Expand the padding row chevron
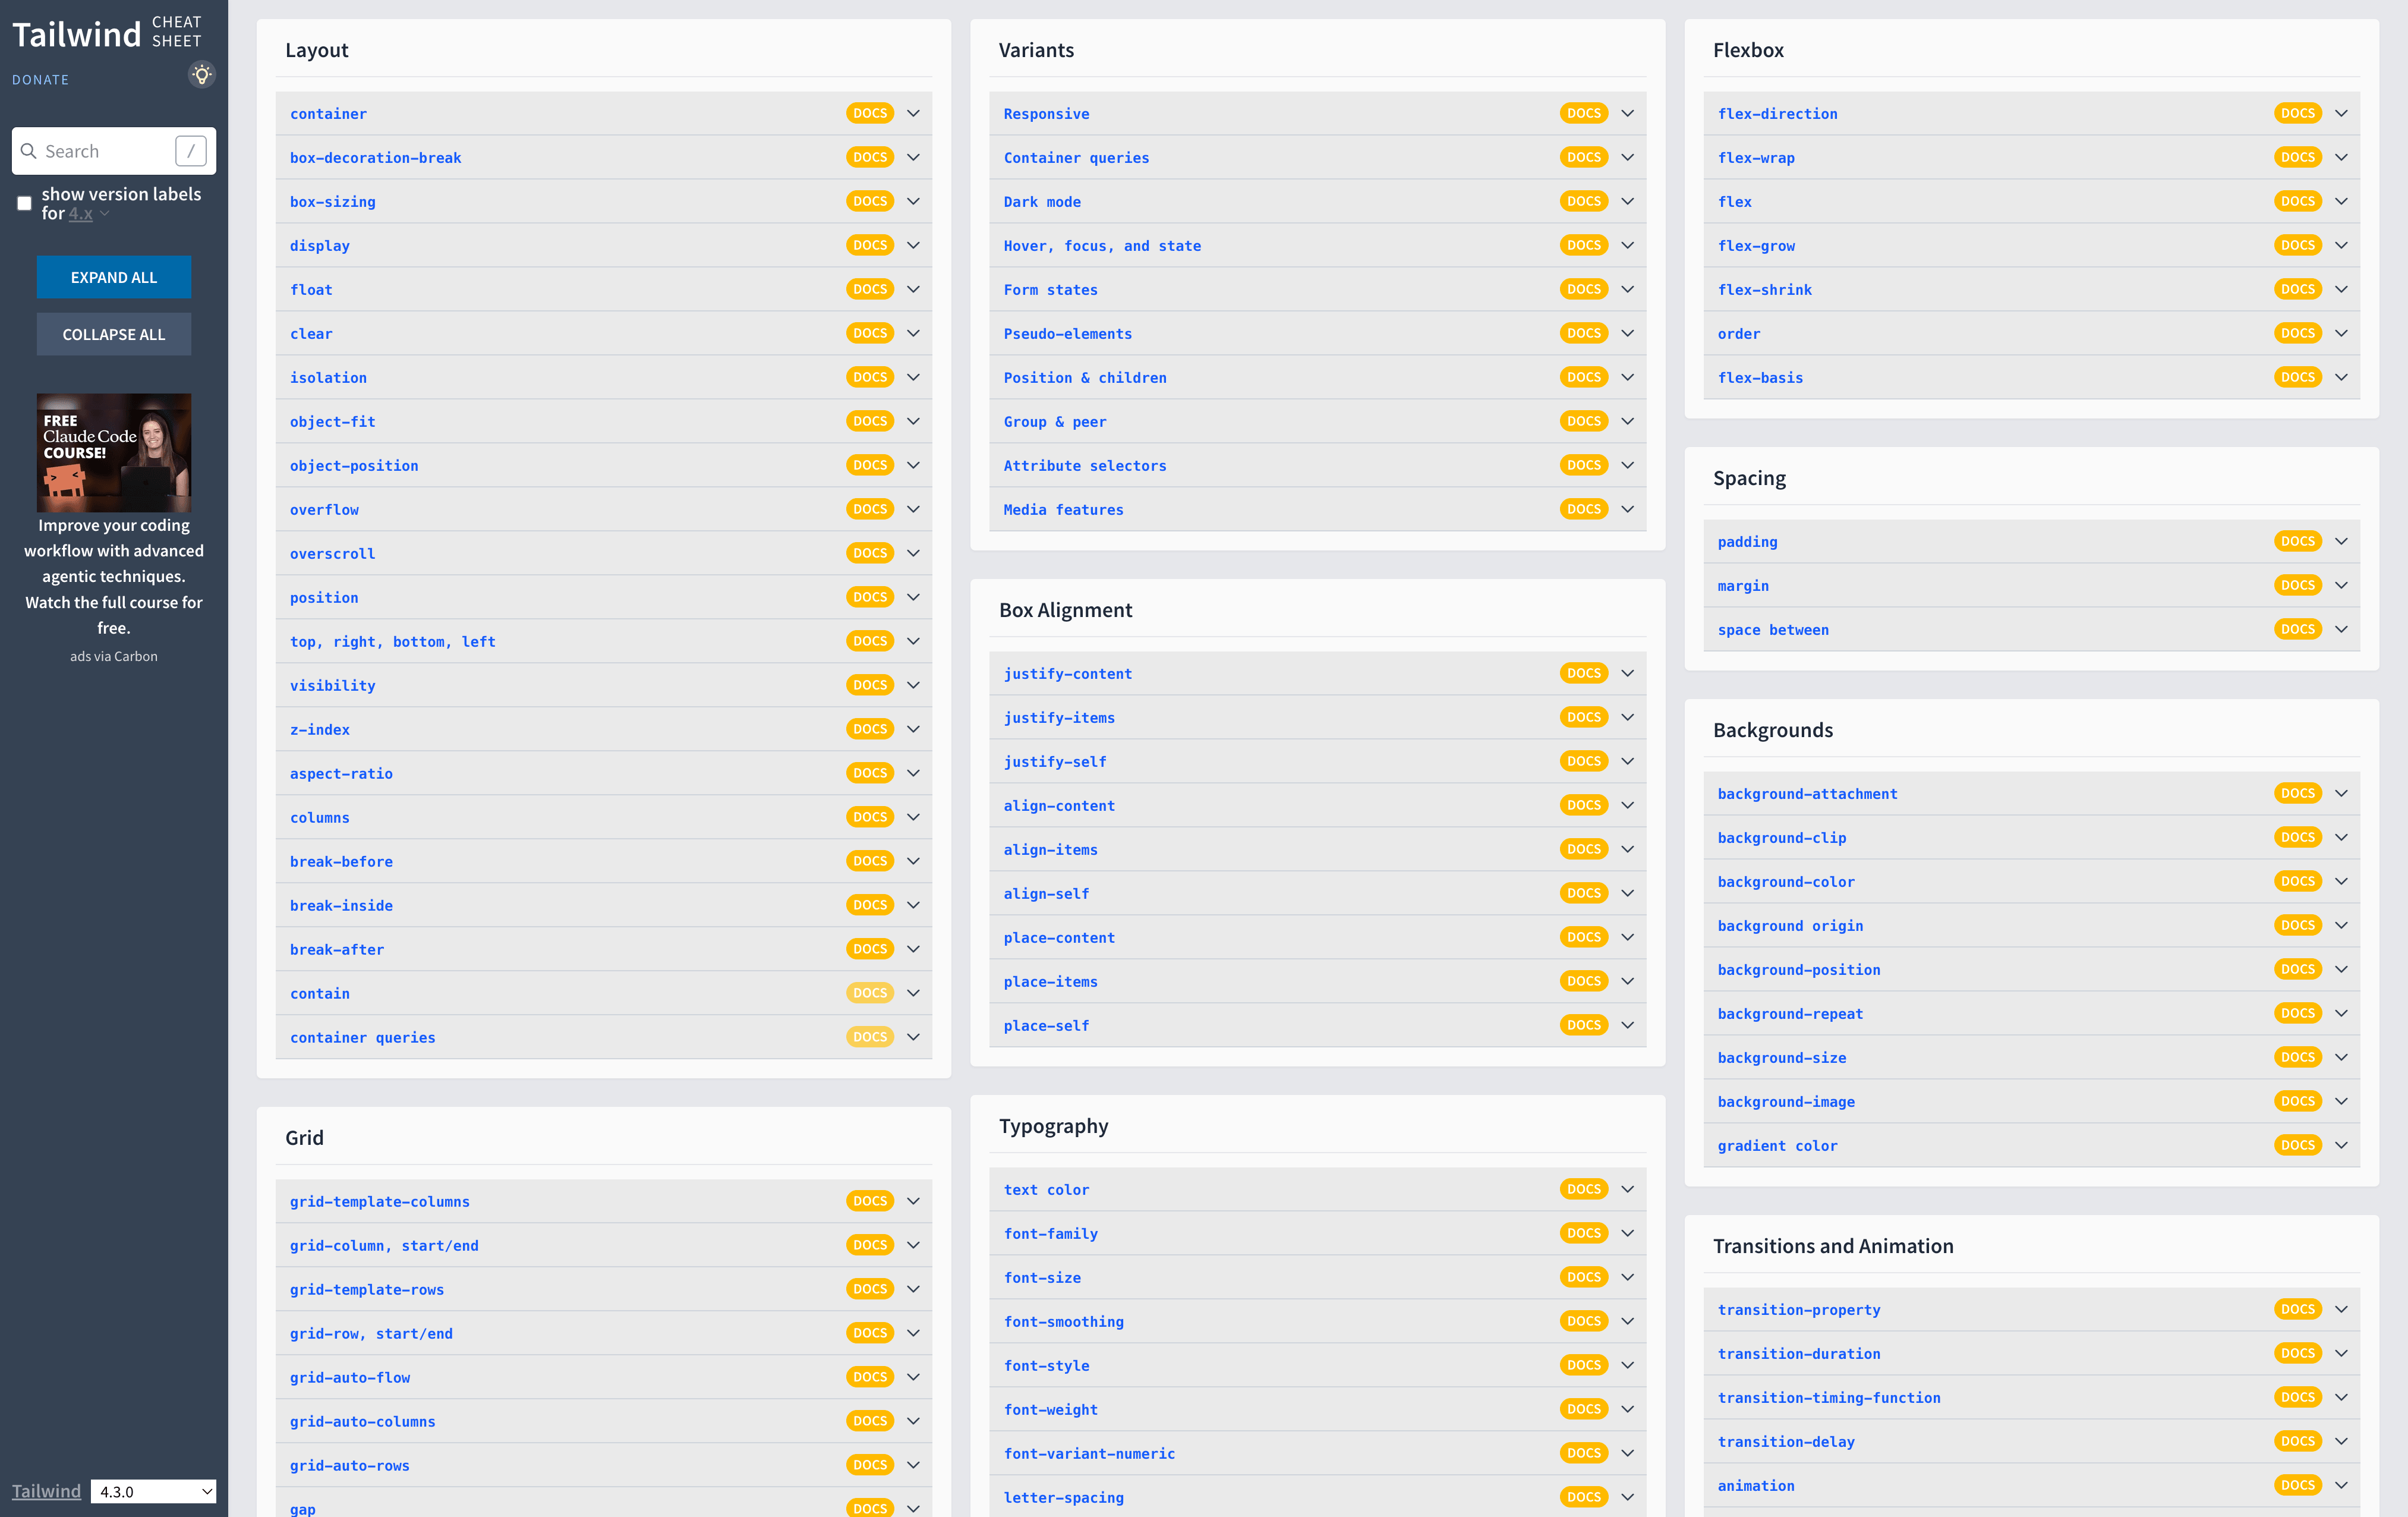Image resolution: width=2408 pixels, height=1517 pixels. click(2341, 541)
